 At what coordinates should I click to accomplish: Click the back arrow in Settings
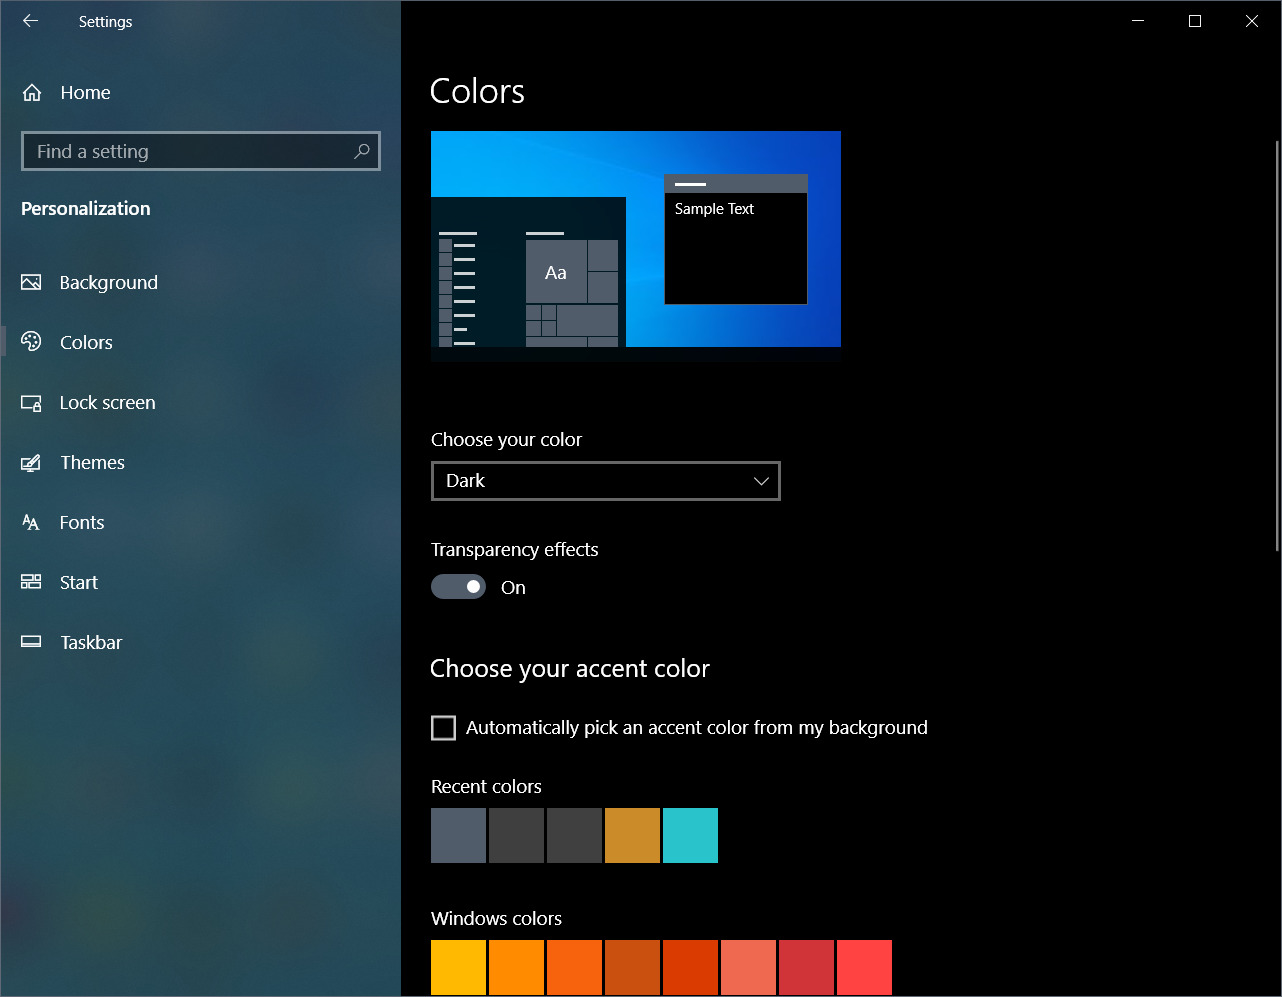[30, 21]
